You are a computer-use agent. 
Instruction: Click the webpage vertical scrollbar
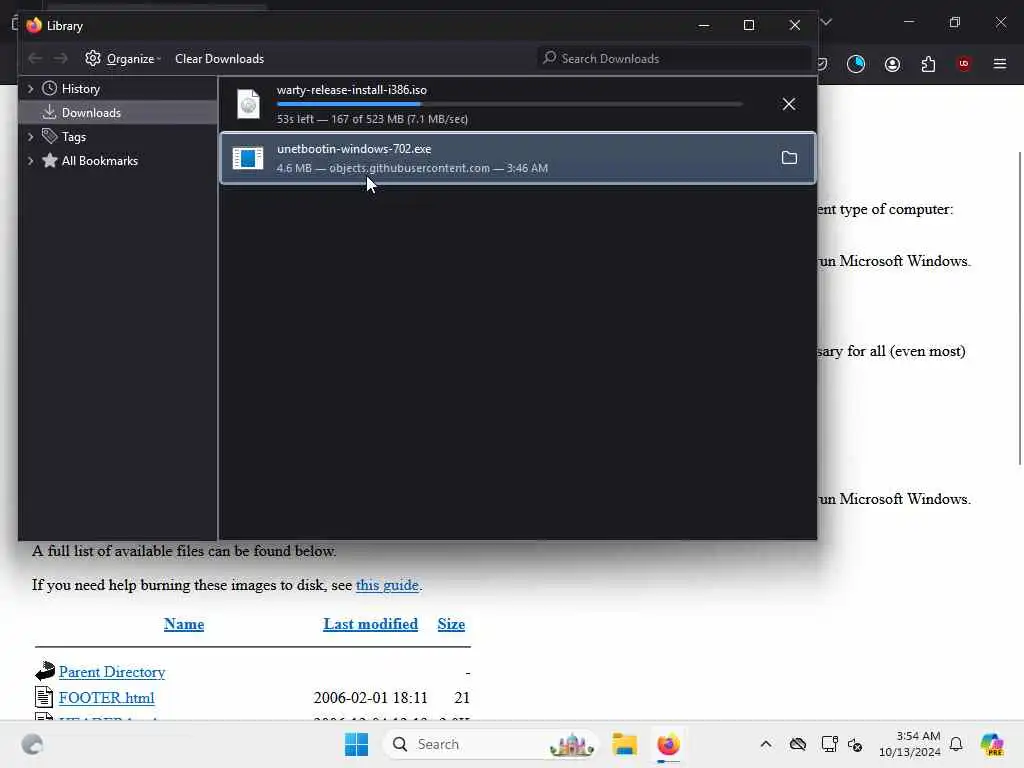point(1019,307)
